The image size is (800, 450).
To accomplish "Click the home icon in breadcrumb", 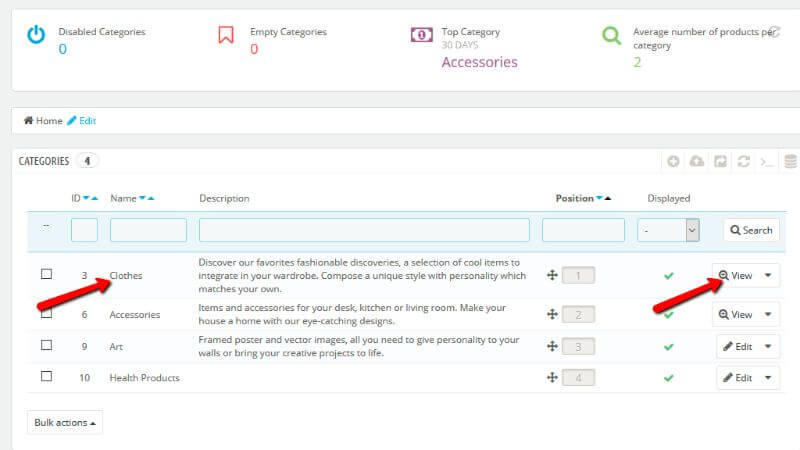I will click(x=29, y=120).
